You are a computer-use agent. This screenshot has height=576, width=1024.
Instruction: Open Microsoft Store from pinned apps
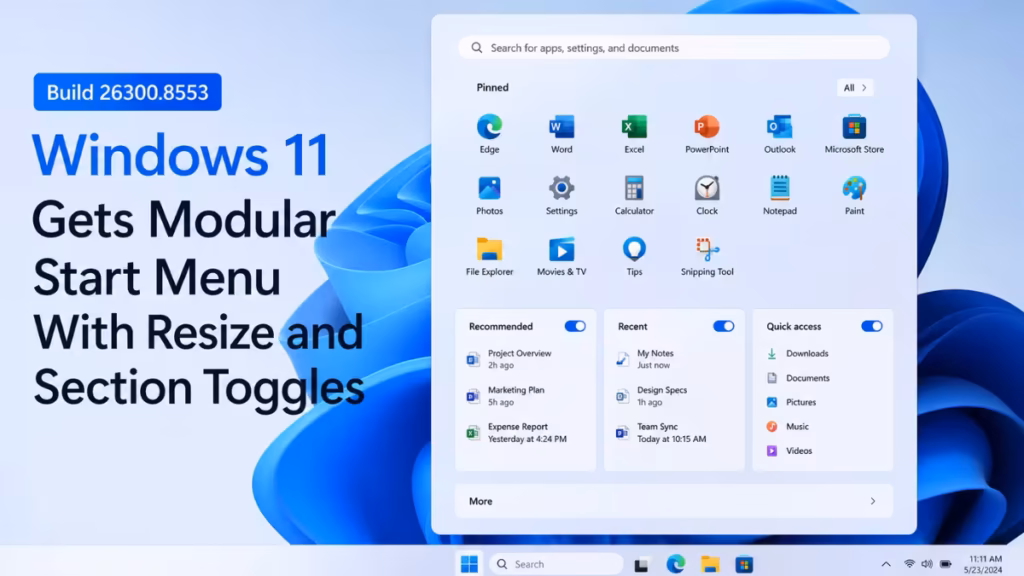854,133
